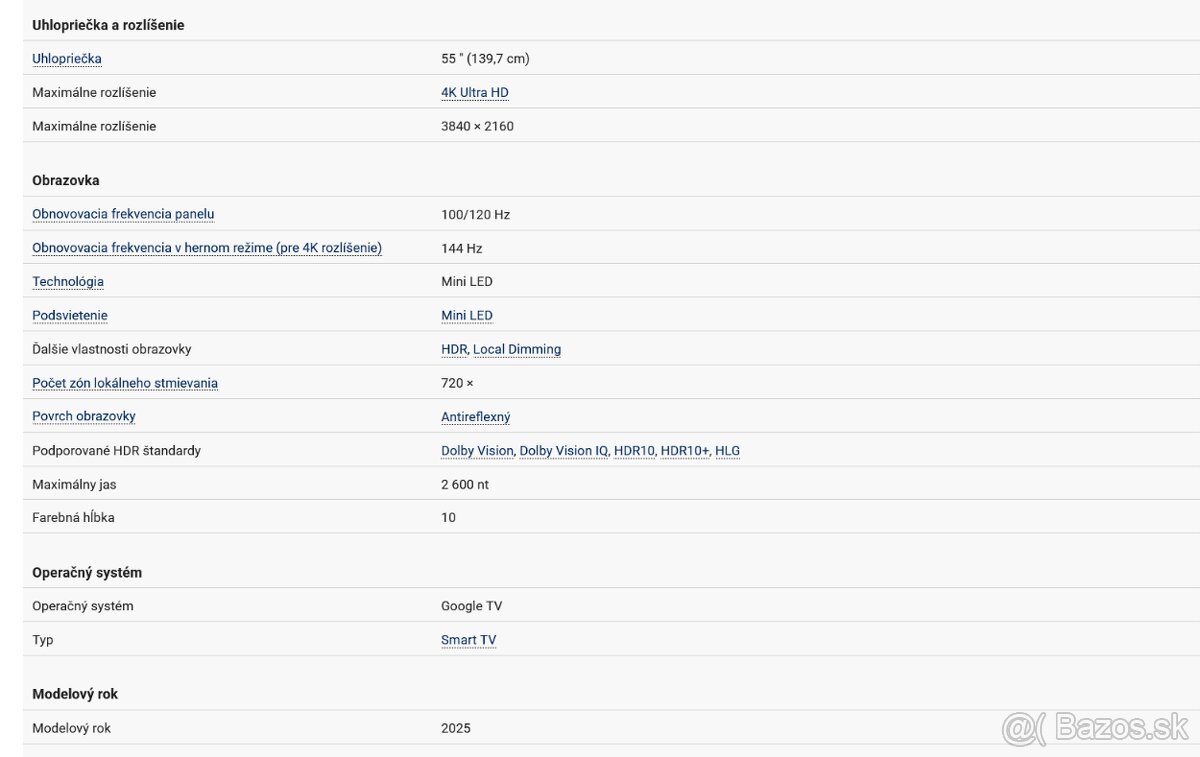The width and height of the screenshot is (1200, 757).
Task: Open Obnovovacia frekvencia panelu link
Action: pyautogui.click(x=123, y=214)
